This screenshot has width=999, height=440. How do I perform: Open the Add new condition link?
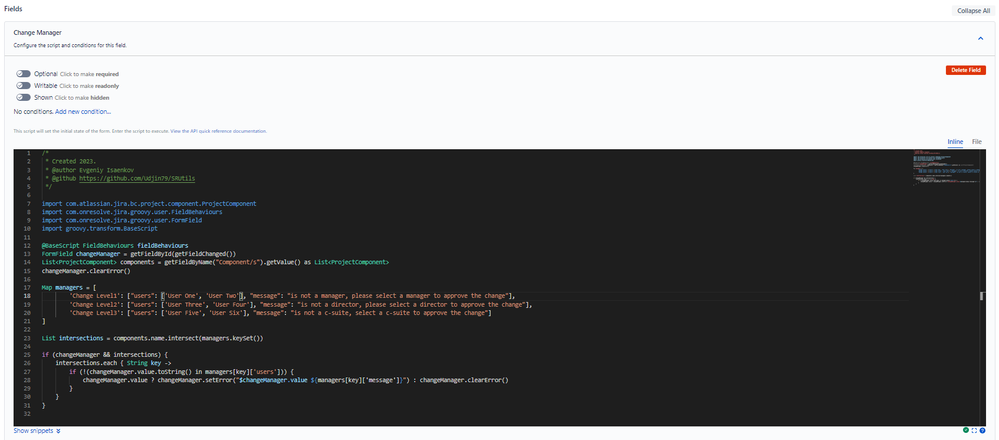83,112
